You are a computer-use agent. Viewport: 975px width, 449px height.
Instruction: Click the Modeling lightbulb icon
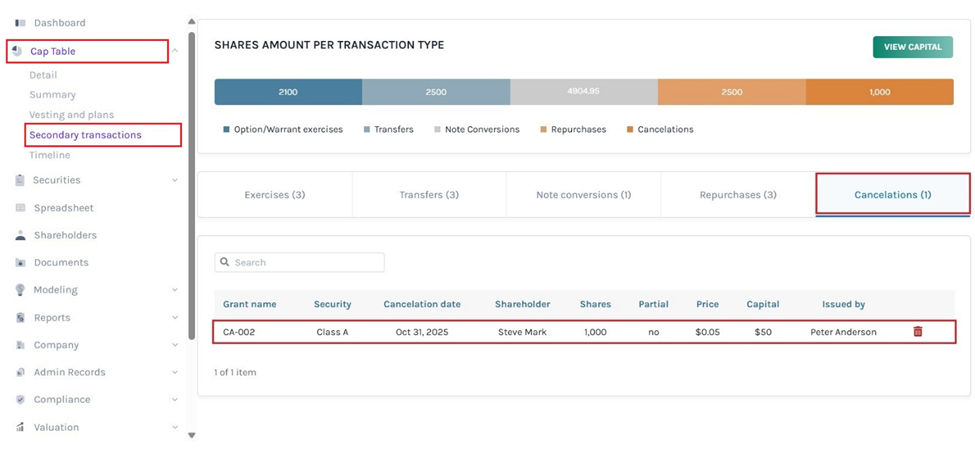point(20,290)
